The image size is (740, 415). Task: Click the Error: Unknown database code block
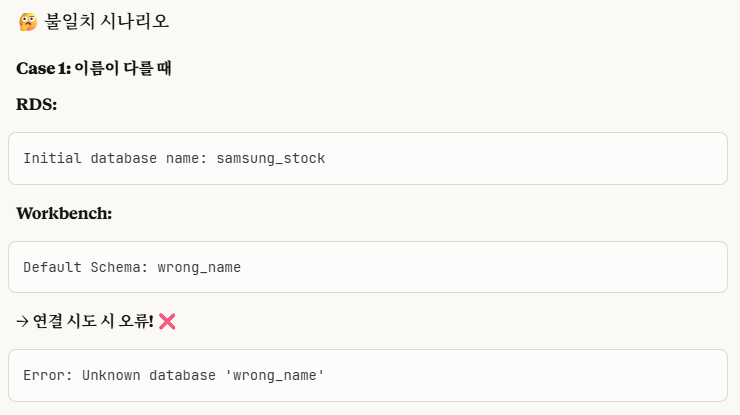click(368, 375)
